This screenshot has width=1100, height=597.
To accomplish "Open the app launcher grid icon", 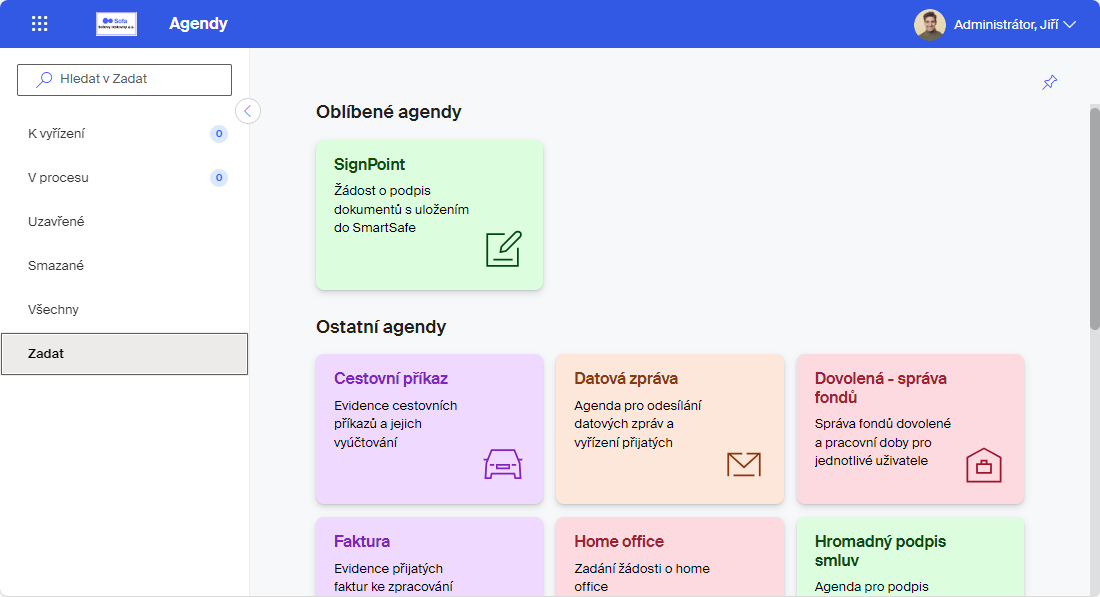I will pyautogui.click(x=40, y=24).
